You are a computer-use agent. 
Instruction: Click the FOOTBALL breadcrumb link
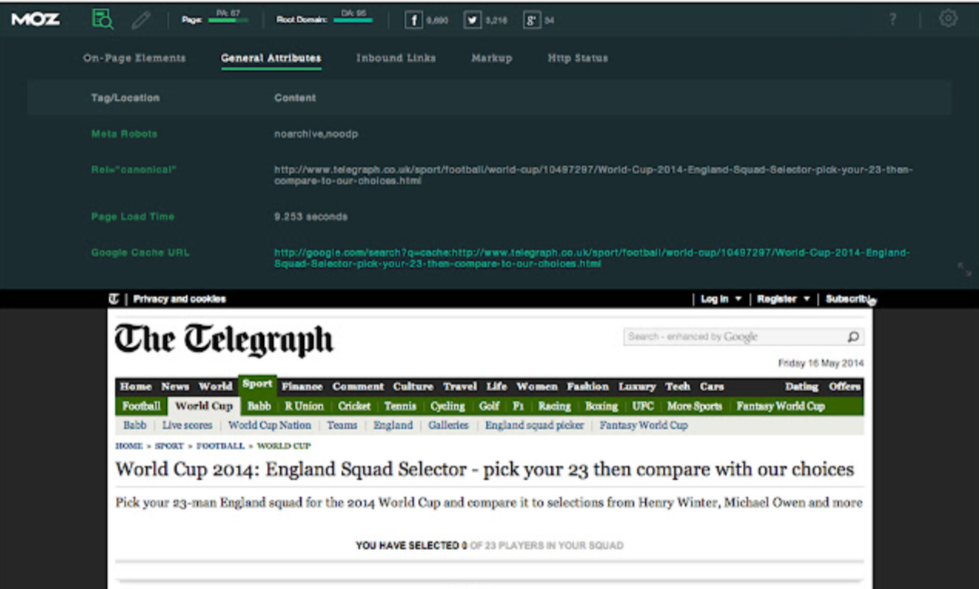pos(220,446)
